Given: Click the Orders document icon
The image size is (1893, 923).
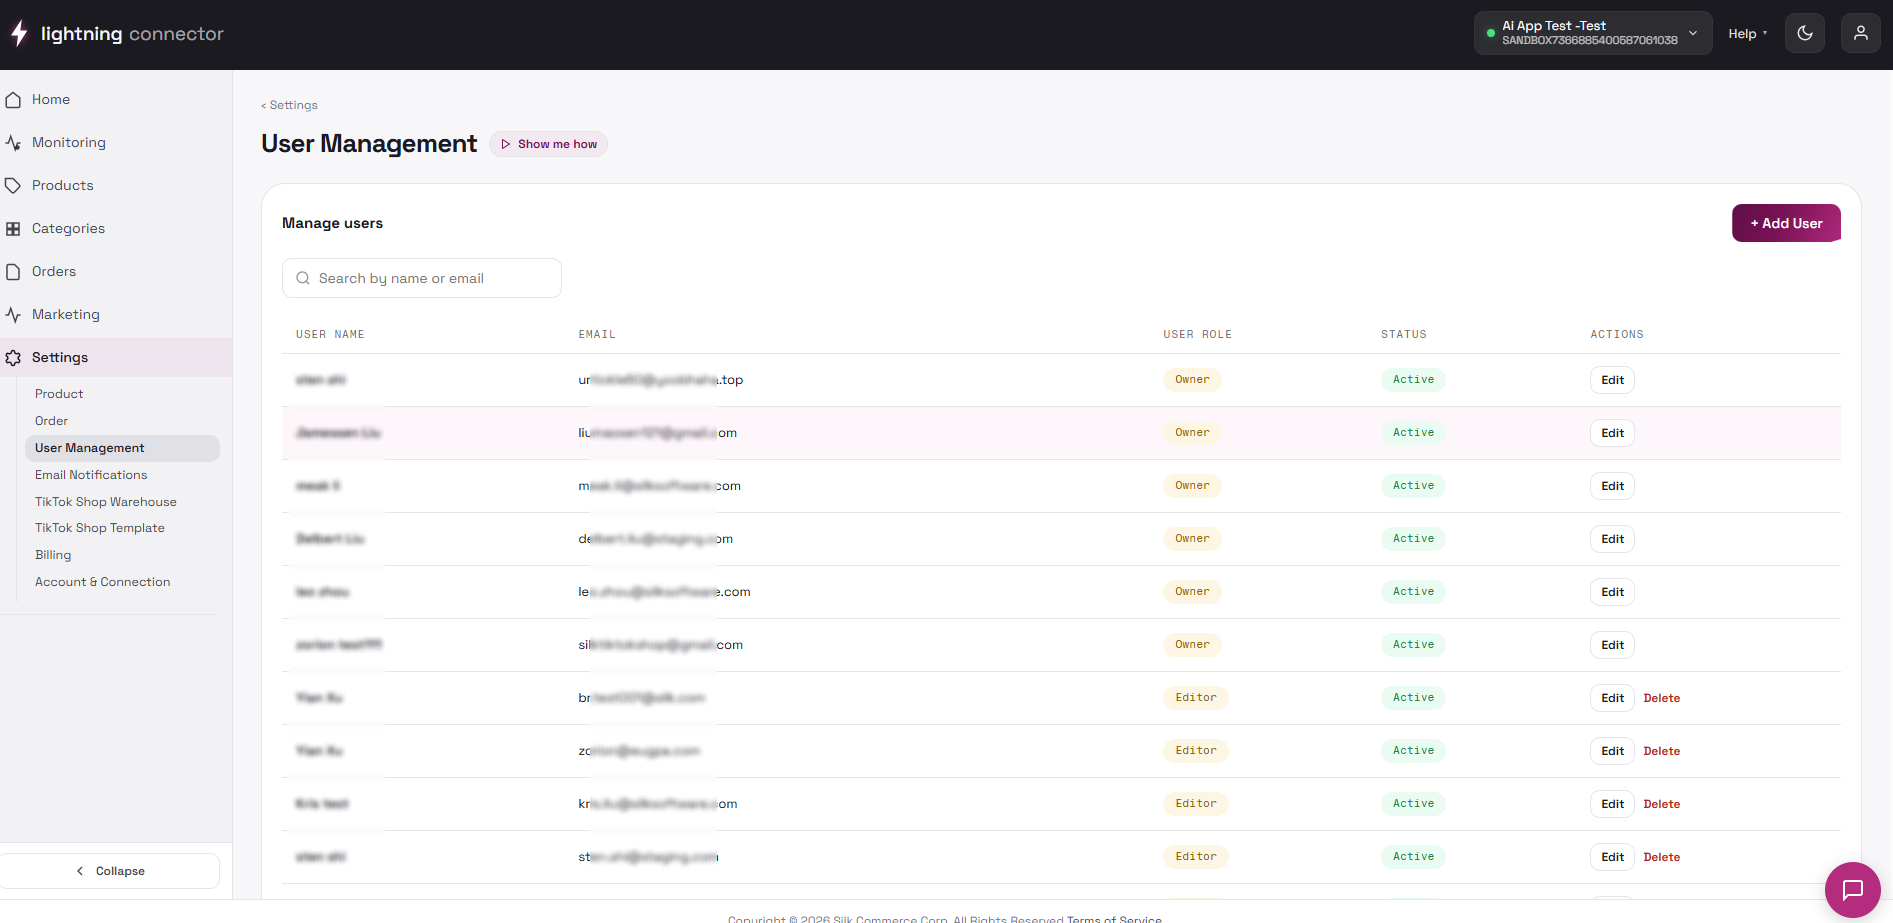Looking at the screenshot, I should [x=13, y=272].
